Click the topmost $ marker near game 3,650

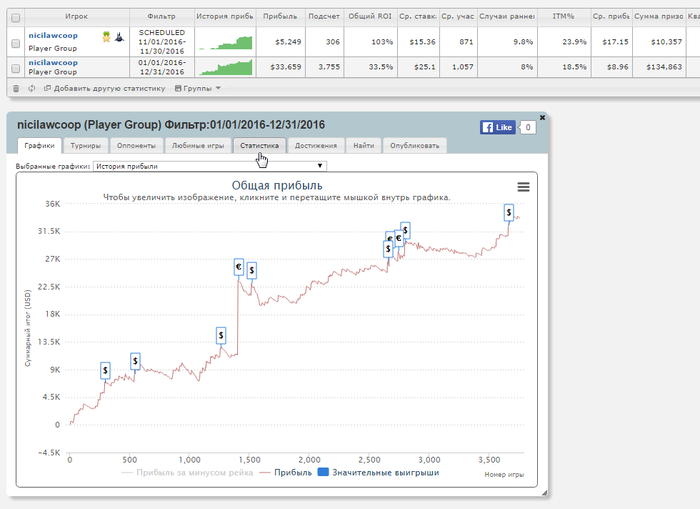point(509,213)
